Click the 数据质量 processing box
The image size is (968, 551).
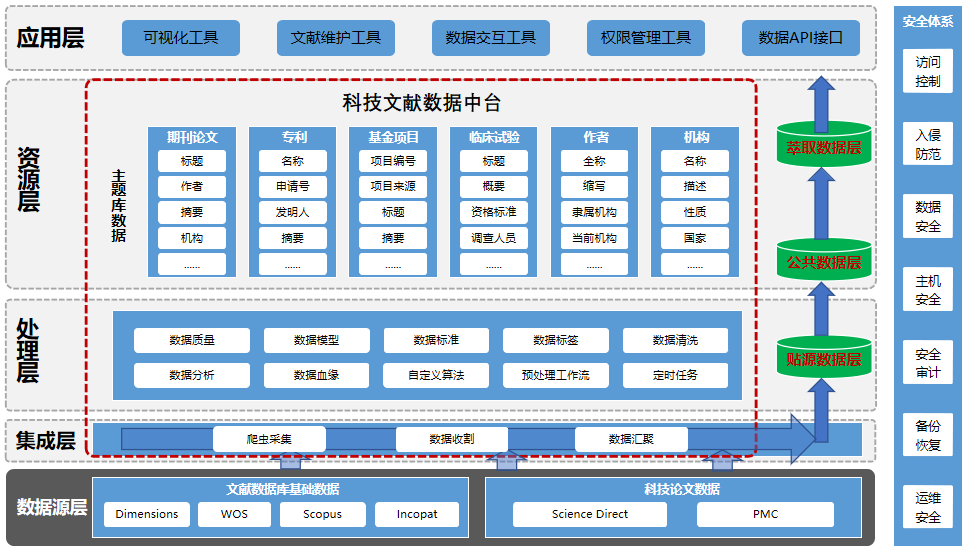pyautogui.click(x=192, y=340)
